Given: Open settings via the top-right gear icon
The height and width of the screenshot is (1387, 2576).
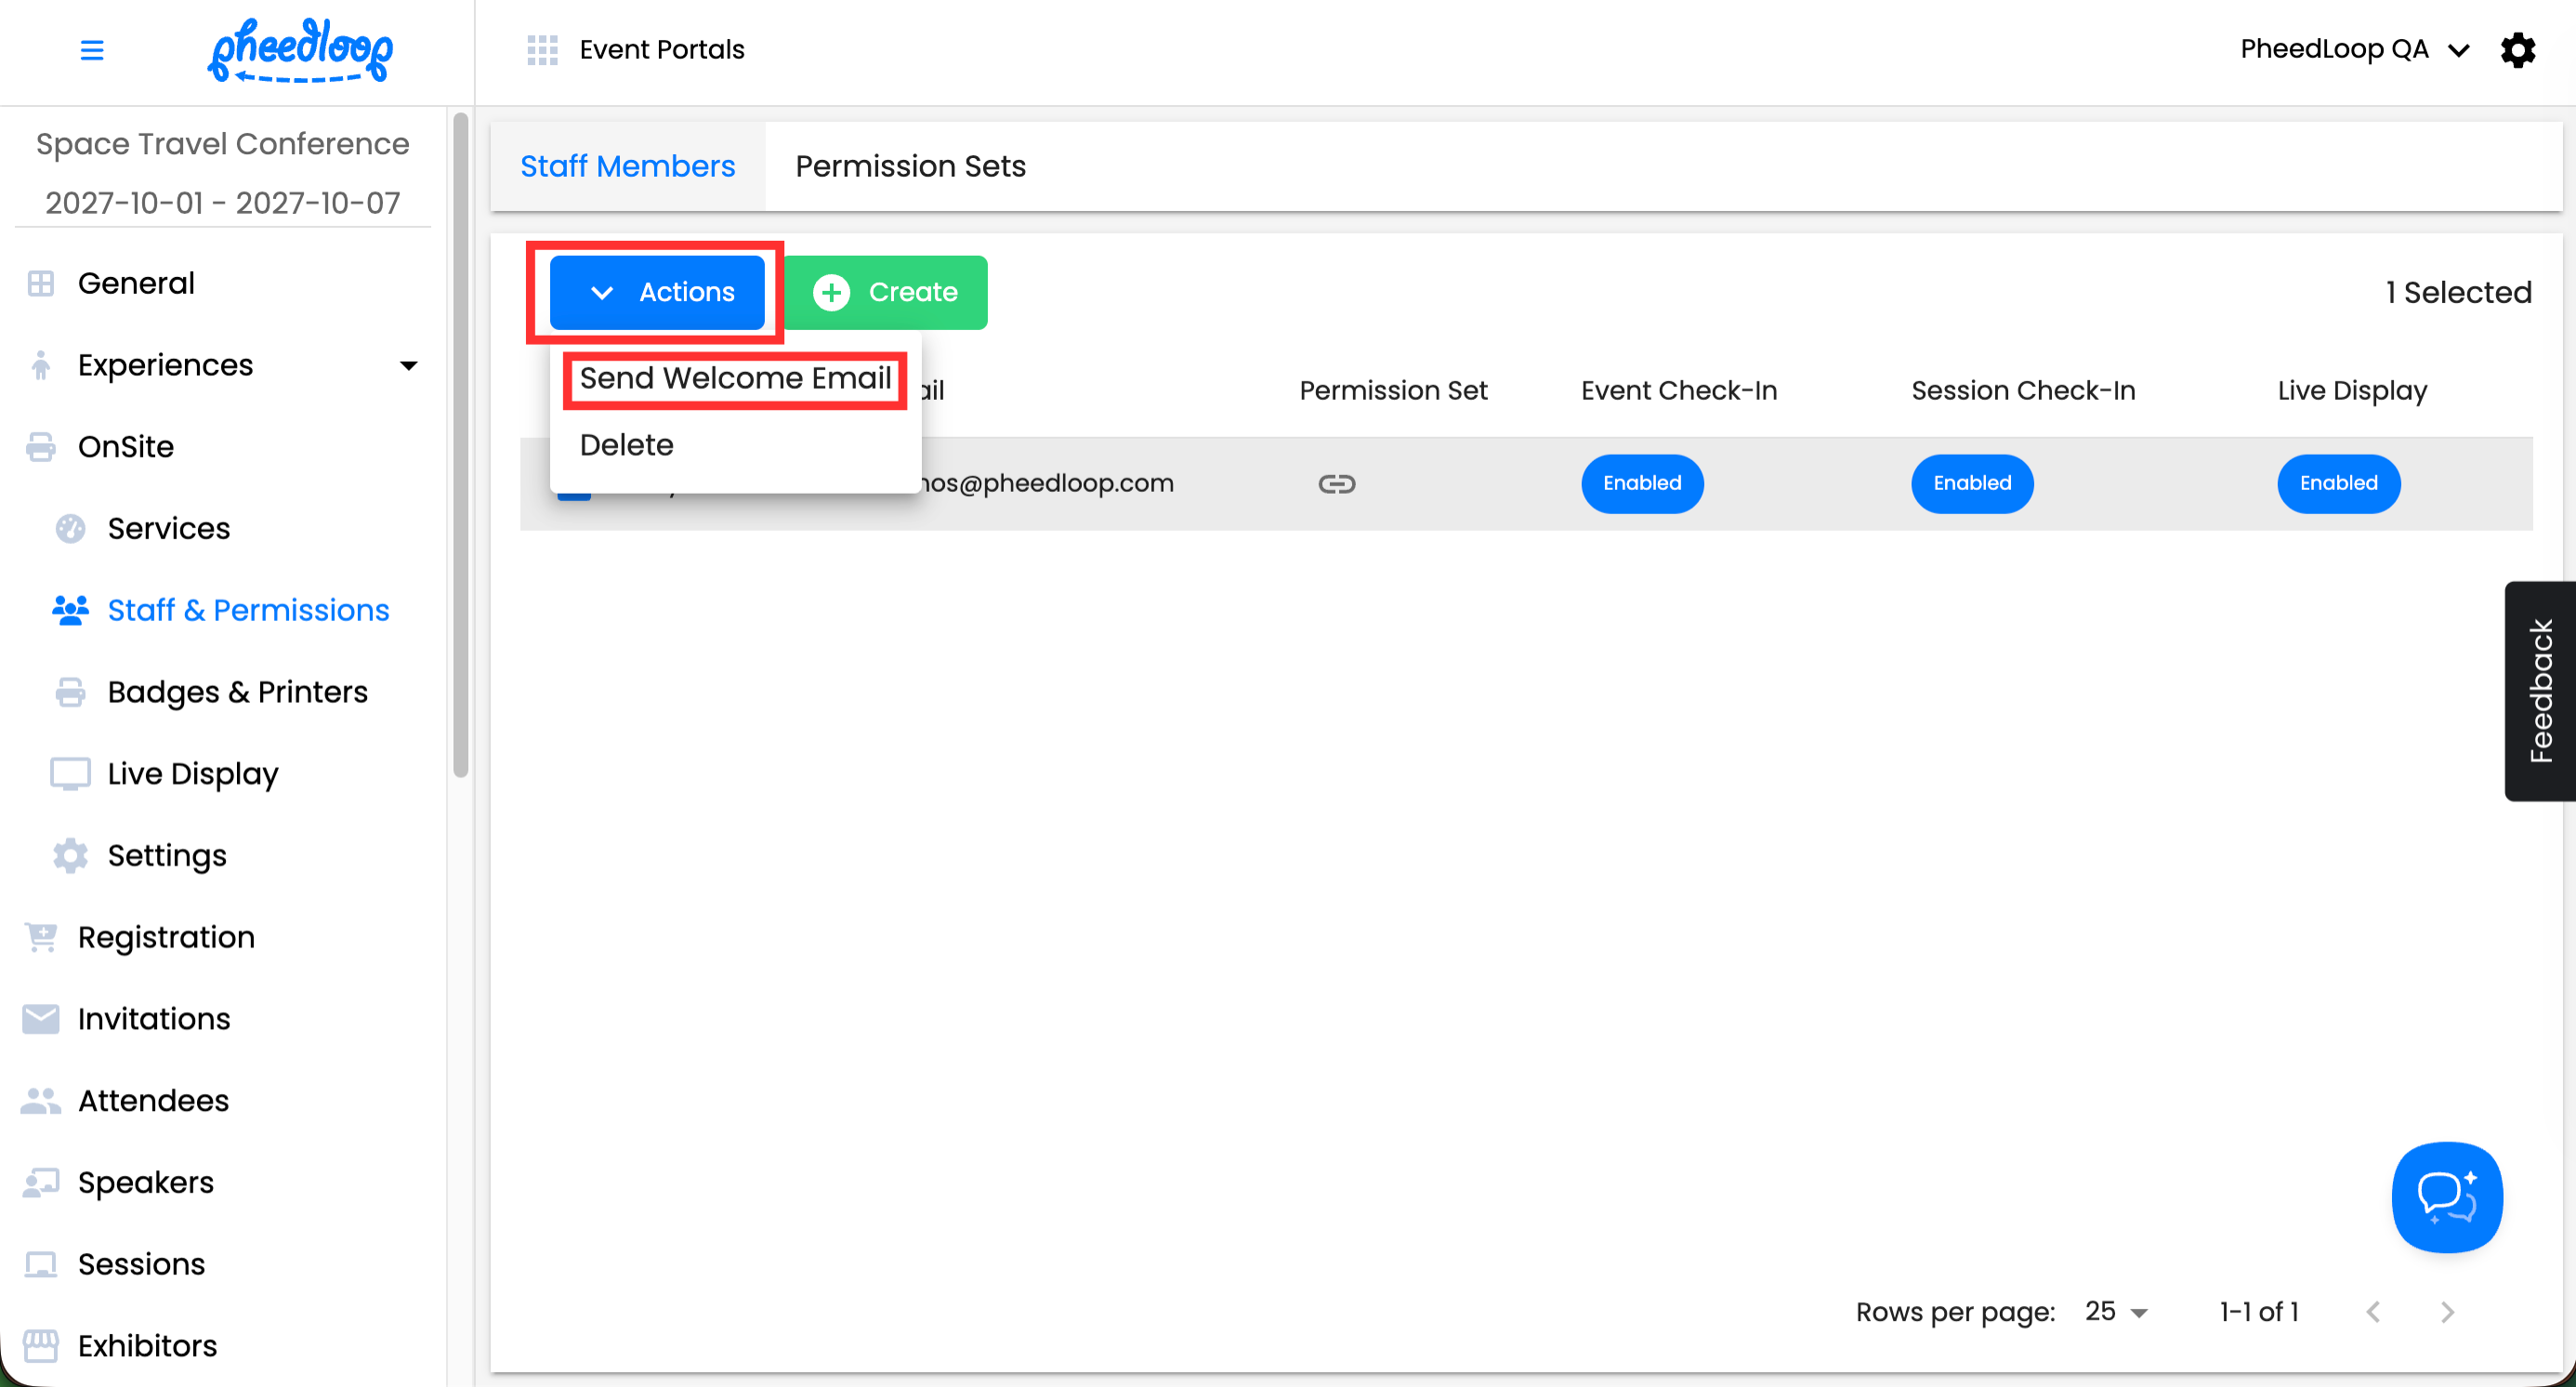Looking at the screenshot, I should click(2517, 50).
